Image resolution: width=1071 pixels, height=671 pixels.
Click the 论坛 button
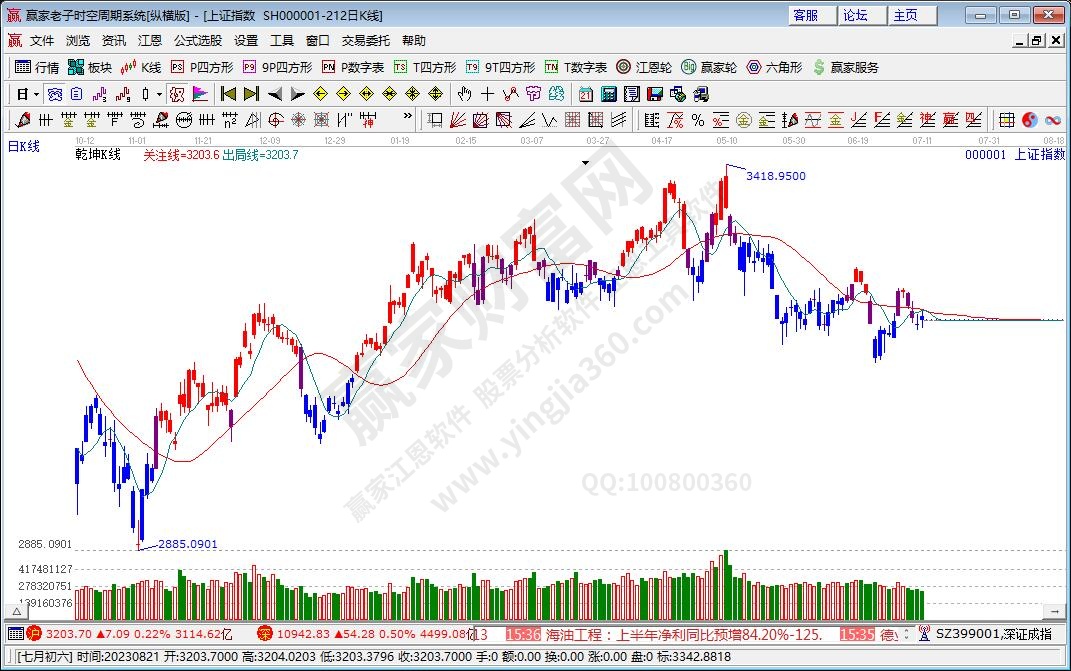click(855, 15)
